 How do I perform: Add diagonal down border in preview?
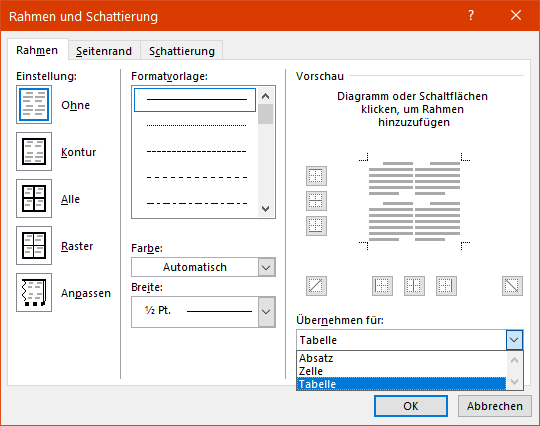click(x=512, y=286)
